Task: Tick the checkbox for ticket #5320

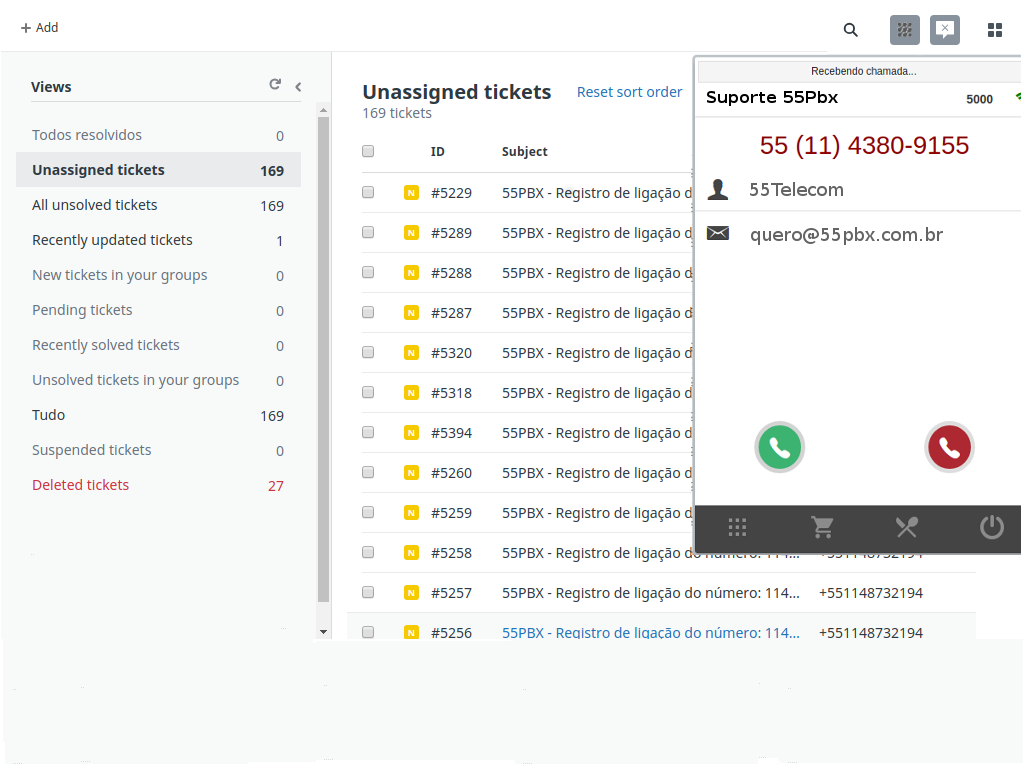Action: click(368, 352)
